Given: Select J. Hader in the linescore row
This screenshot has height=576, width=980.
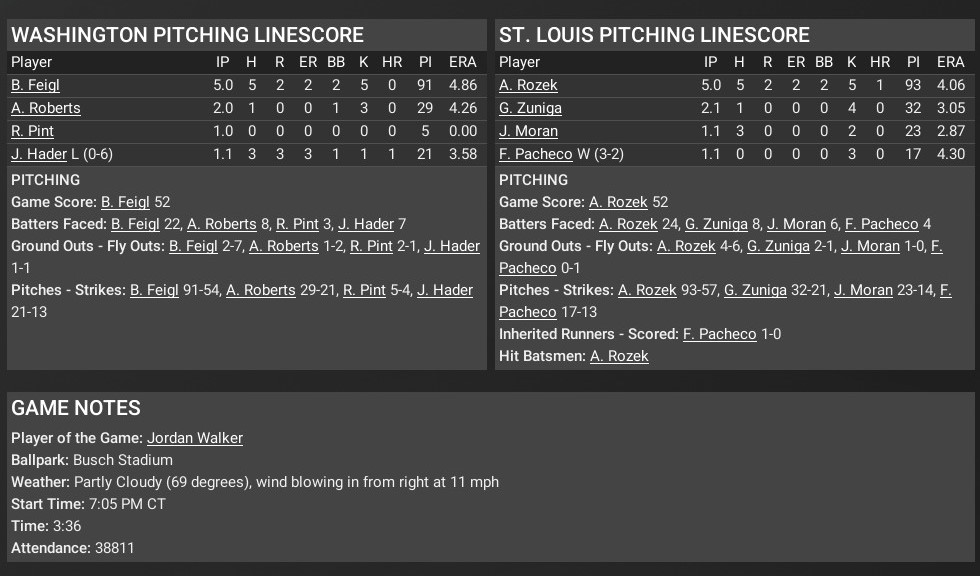Looking at the screenshot, I should click(39, 154).
